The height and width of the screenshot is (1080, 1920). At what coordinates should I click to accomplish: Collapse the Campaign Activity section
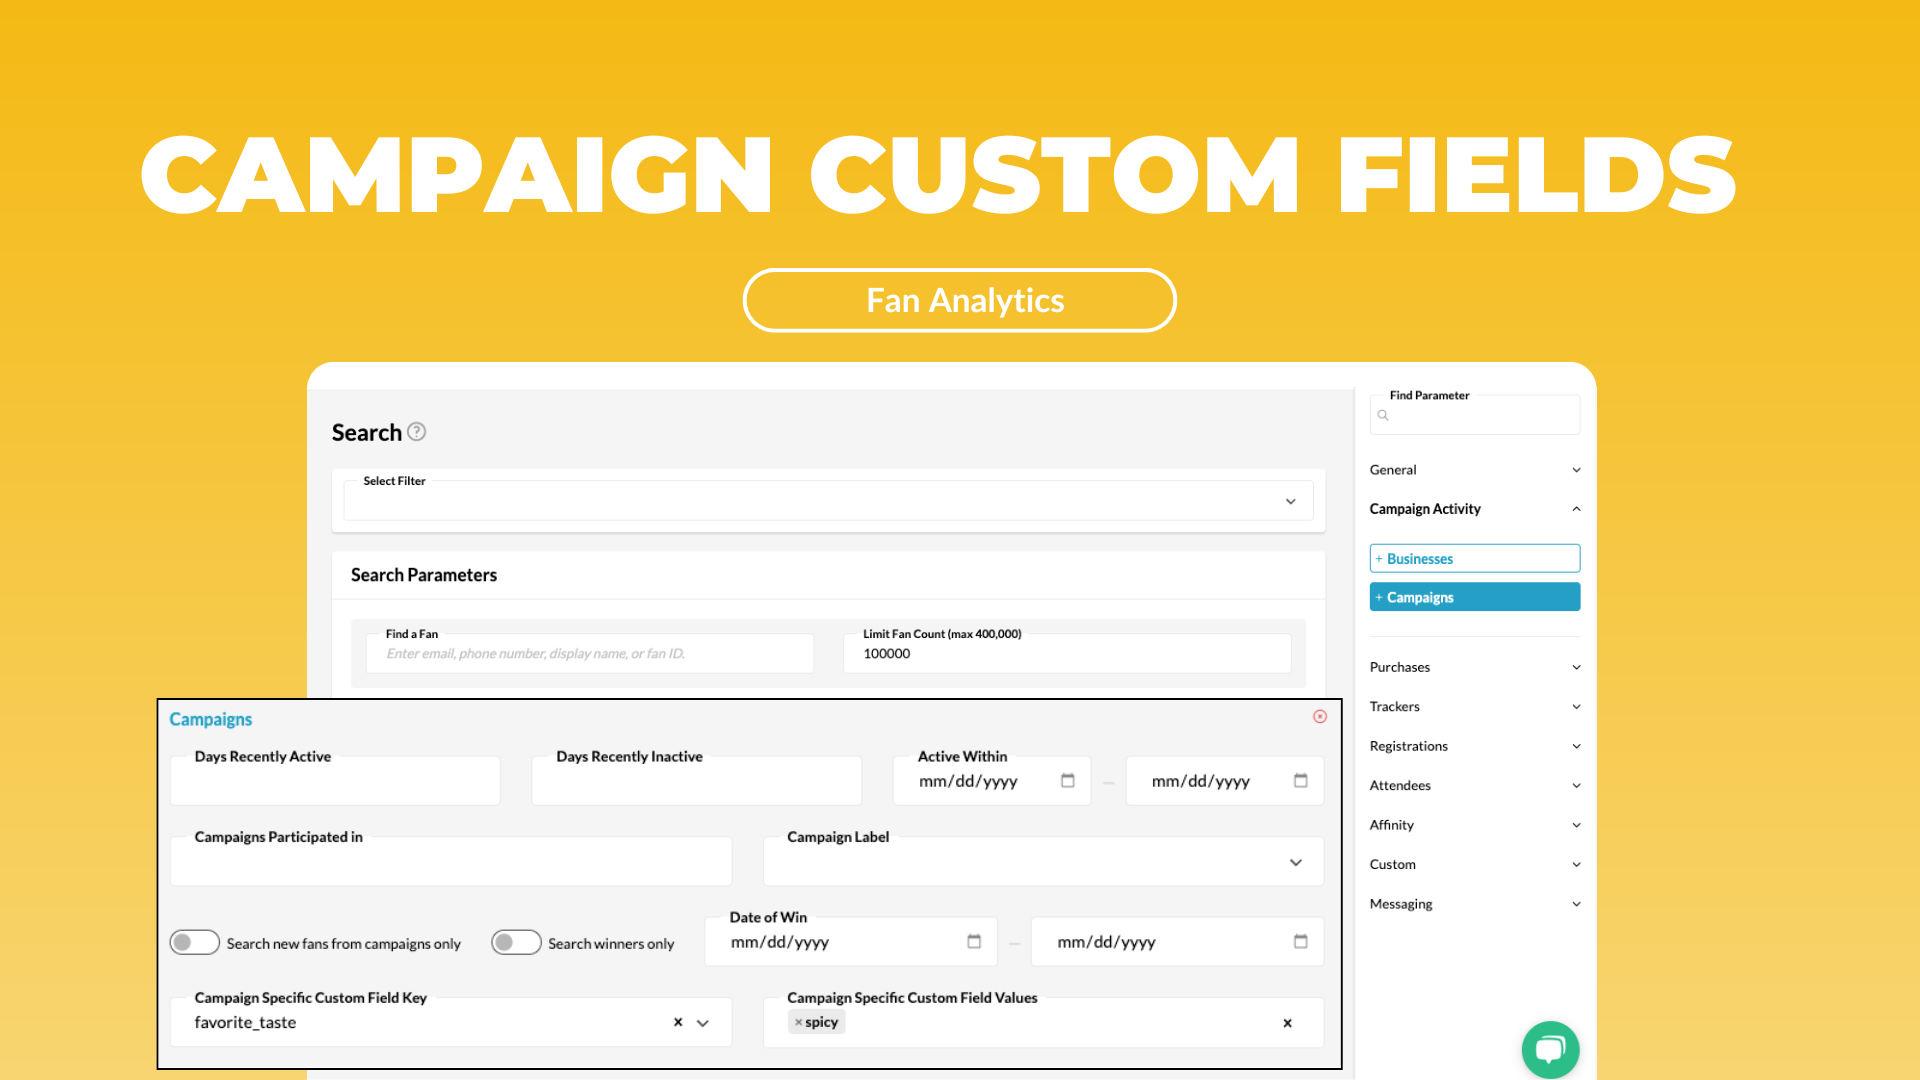point(1475,509)
